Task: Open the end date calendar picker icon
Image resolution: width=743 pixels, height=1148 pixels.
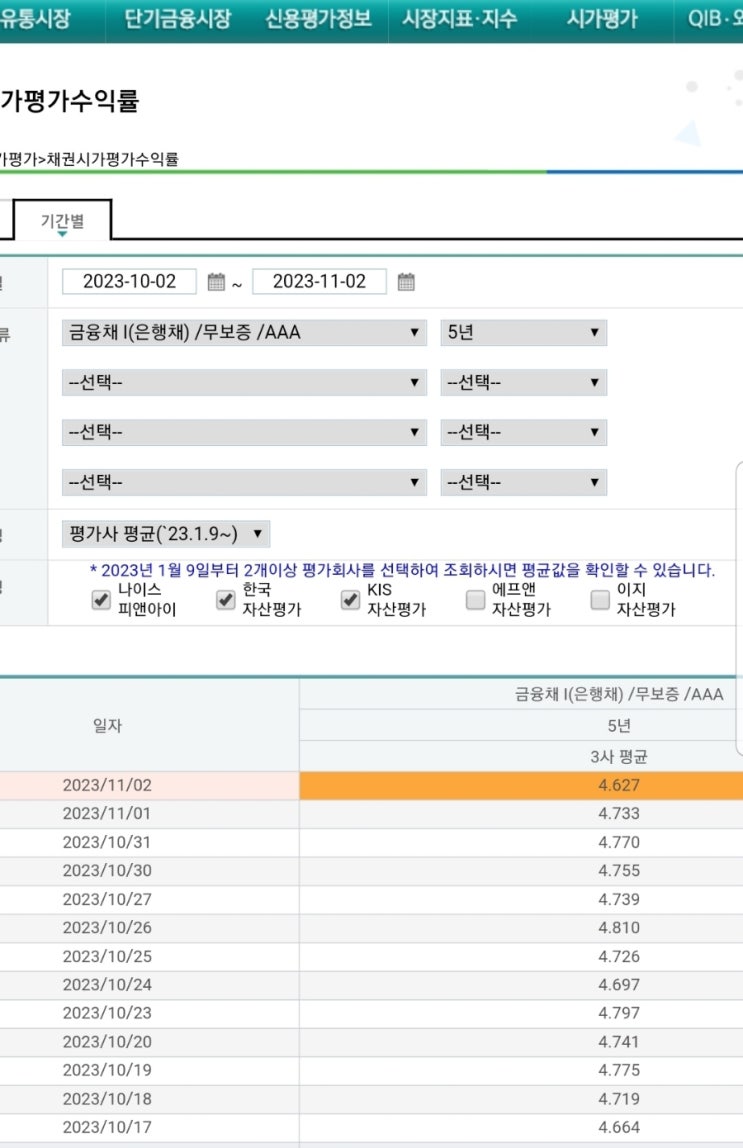Action: point(406,282)
